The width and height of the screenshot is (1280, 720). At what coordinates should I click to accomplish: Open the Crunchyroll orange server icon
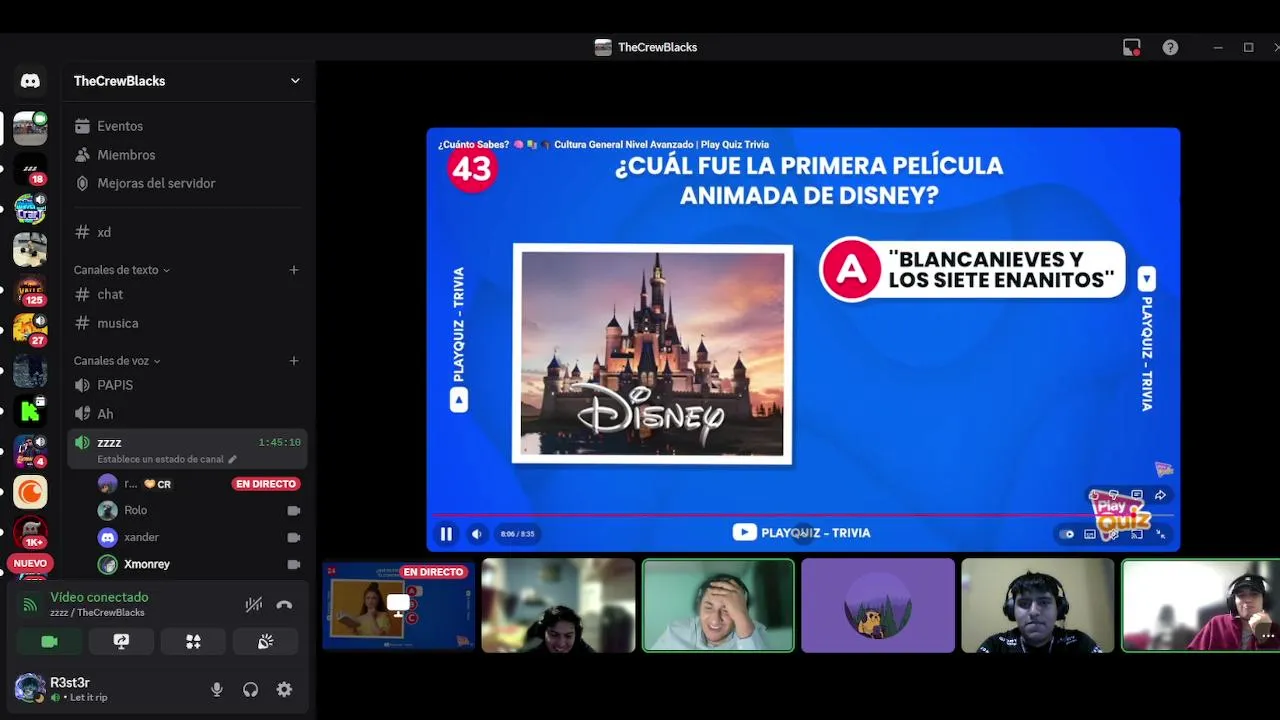[x=30, y=492]
